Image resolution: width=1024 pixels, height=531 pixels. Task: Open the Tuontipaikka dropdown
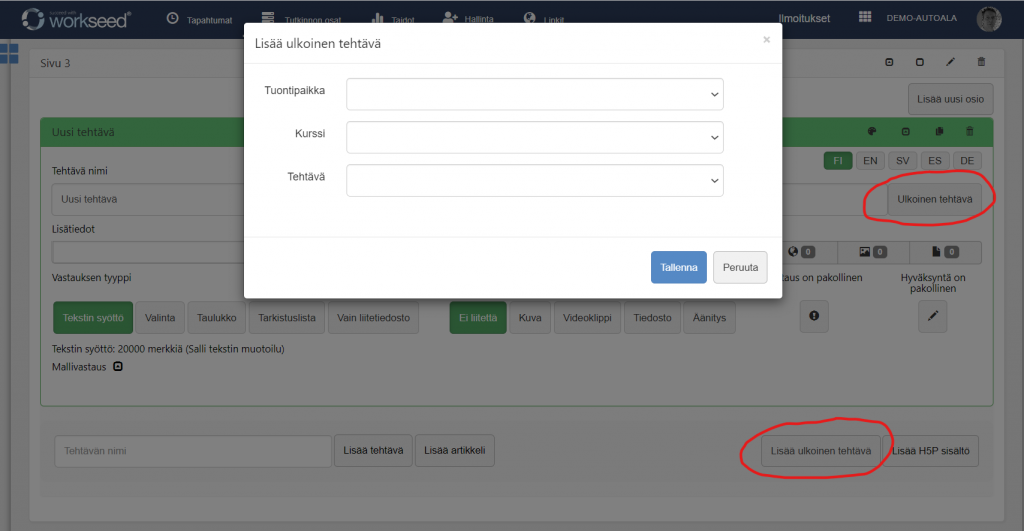534,94
